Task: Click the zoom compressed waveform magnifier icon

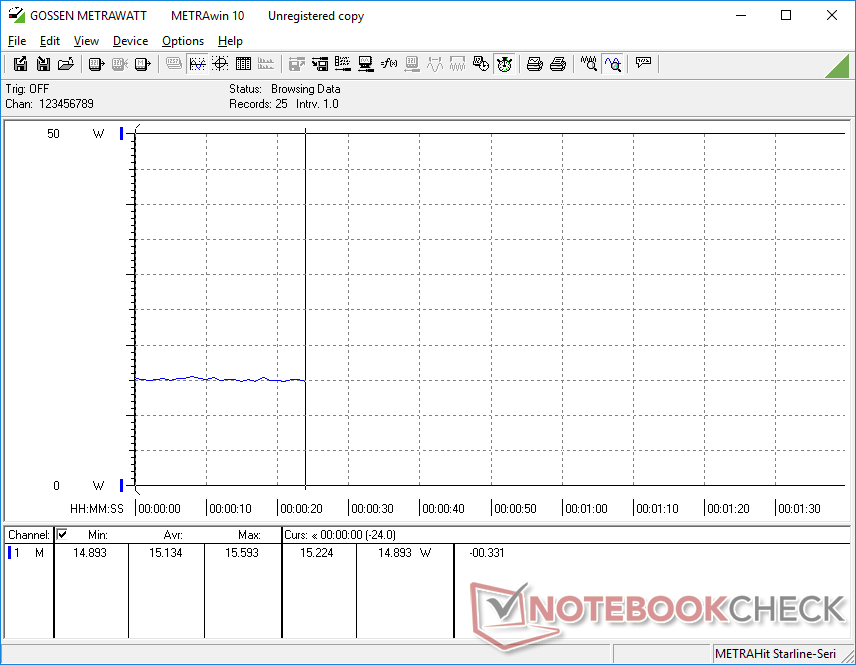Action: click(x=588, y=64)
